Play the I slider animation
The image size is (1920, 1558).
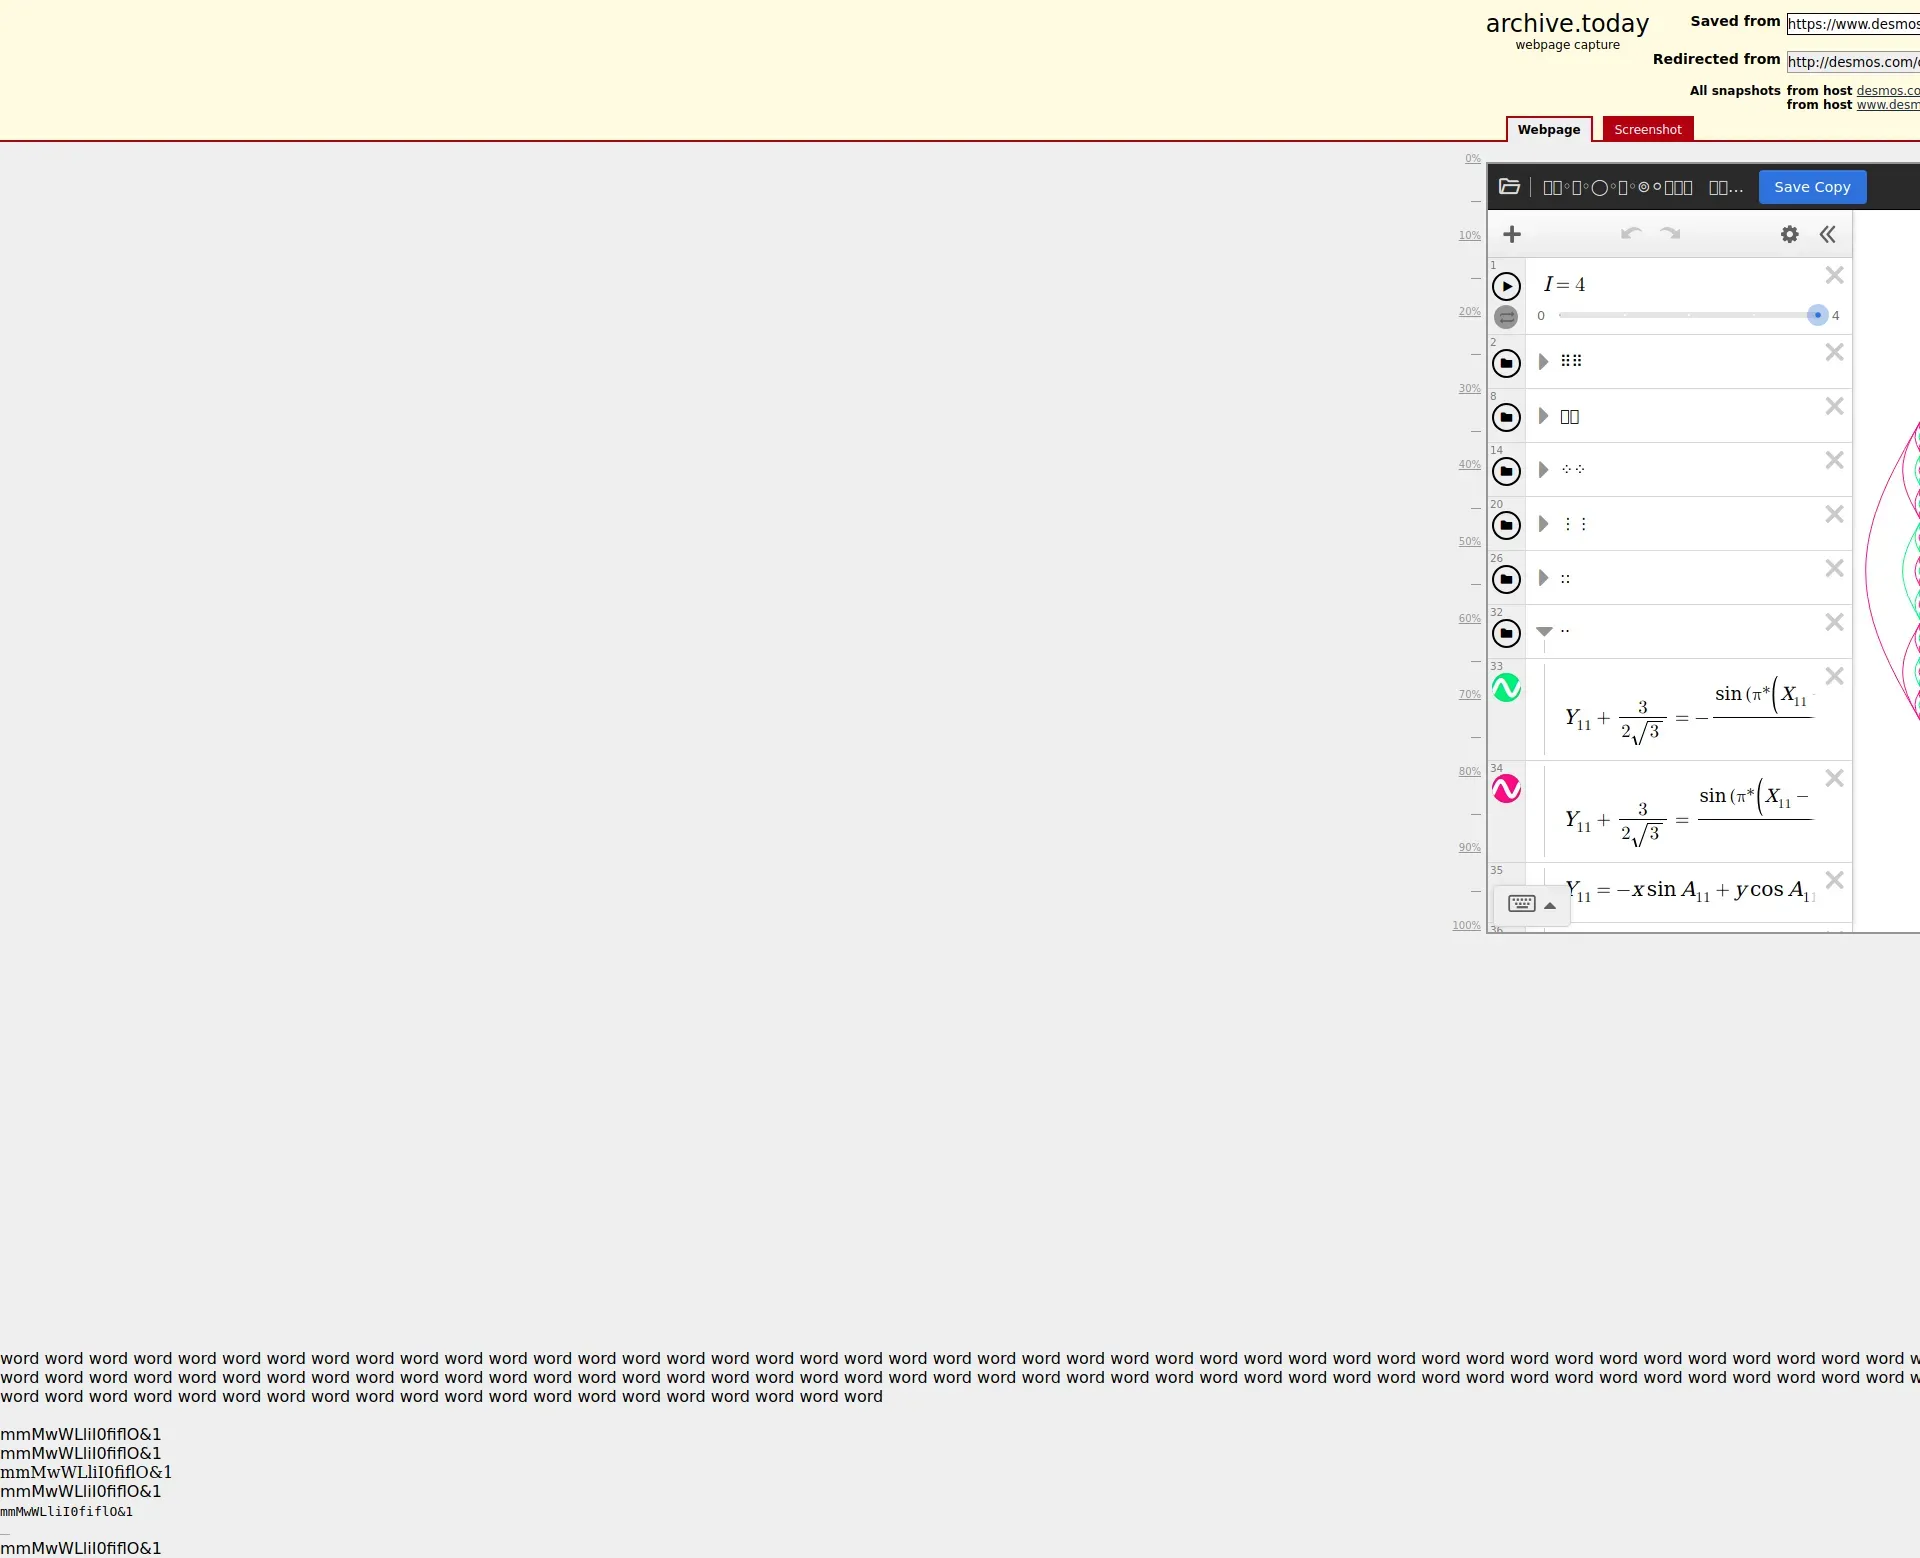[x=1506, y=286]
